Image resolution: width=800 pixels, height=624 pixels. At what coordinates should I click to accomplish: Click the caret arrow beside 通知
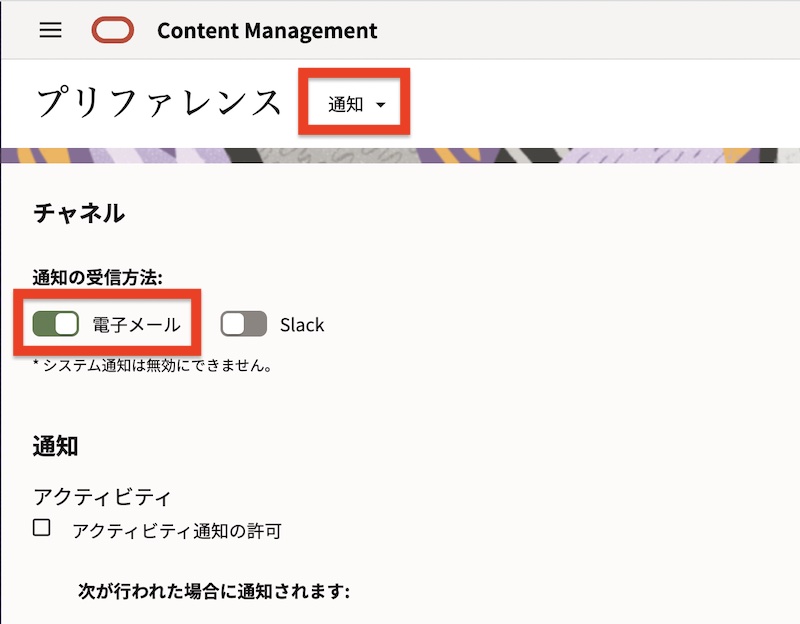[x=380, y=105]
